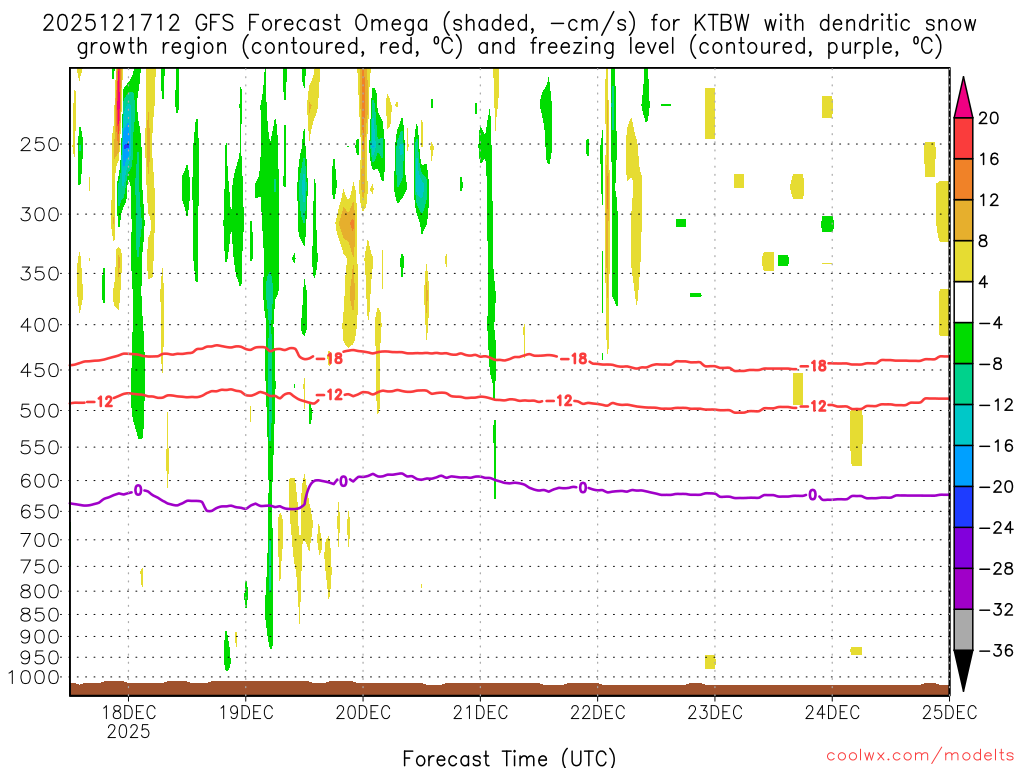Click the 350 pressure level label

tap(40, 274)
